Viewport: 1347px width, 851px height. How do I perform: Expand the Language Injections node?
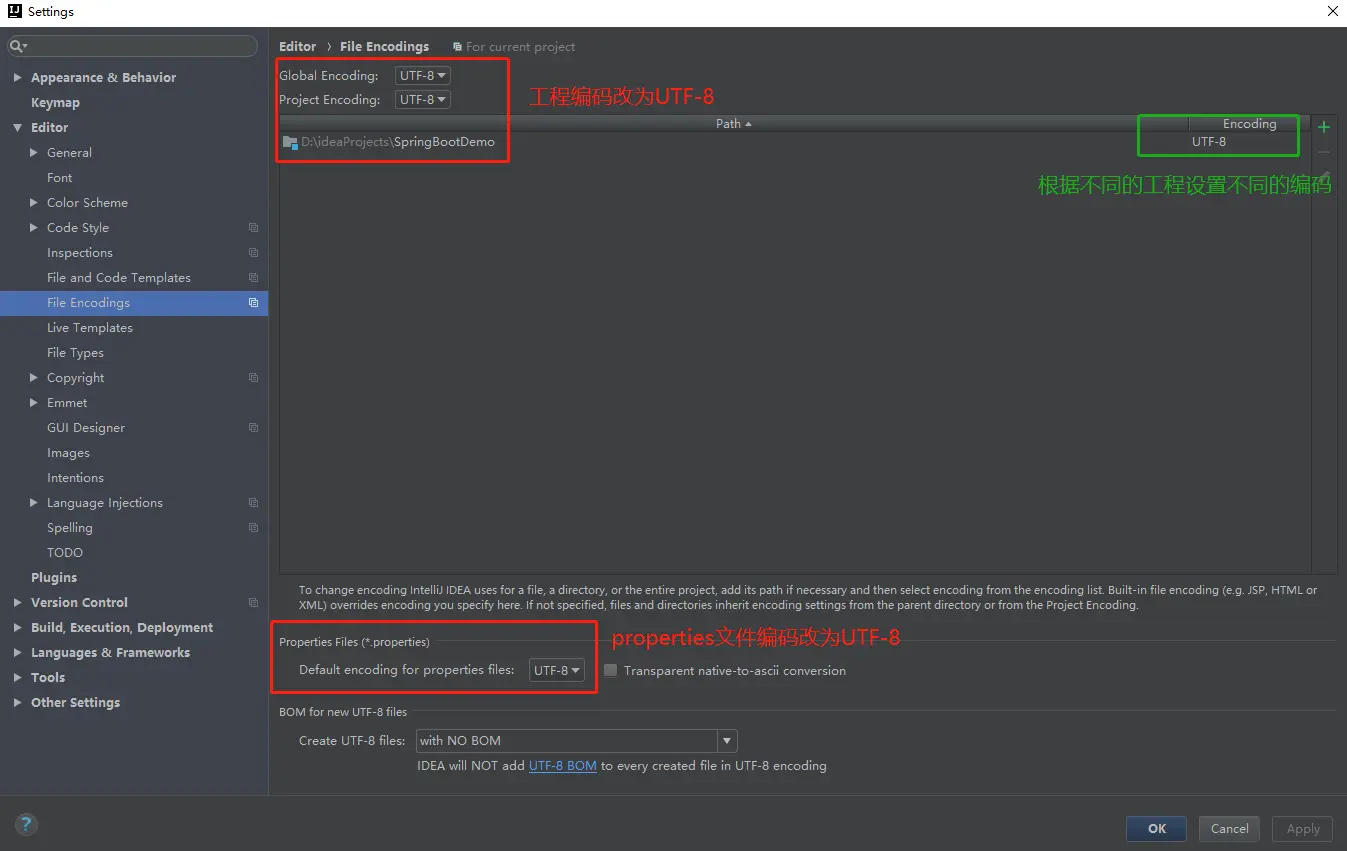pyautogui.click(x=34, y=503)
